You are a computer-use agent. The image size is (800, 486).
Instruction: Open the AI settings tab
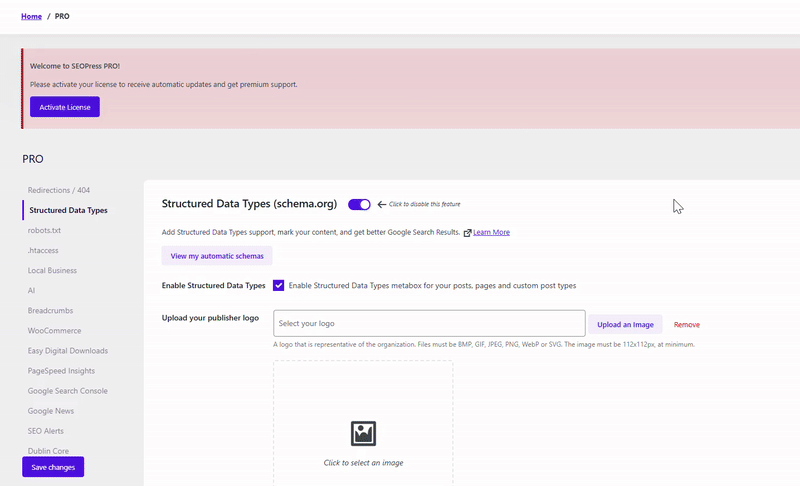tap(32, 290)
